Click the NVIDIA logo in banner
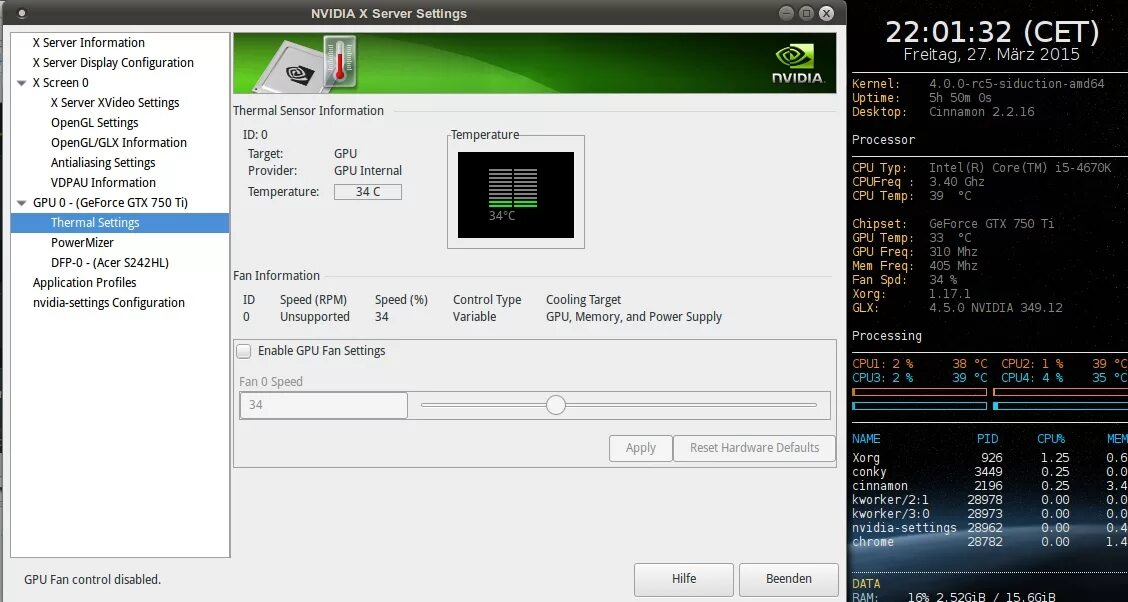The width and height of the screenshot is (1128, 602). click(798, 64)
